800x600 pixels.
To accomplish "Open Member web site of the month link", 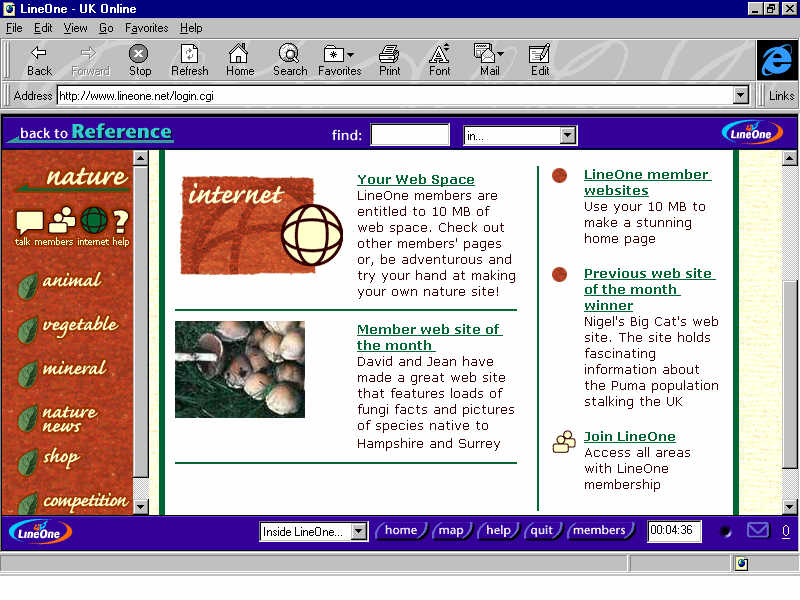I will (429, 337).
